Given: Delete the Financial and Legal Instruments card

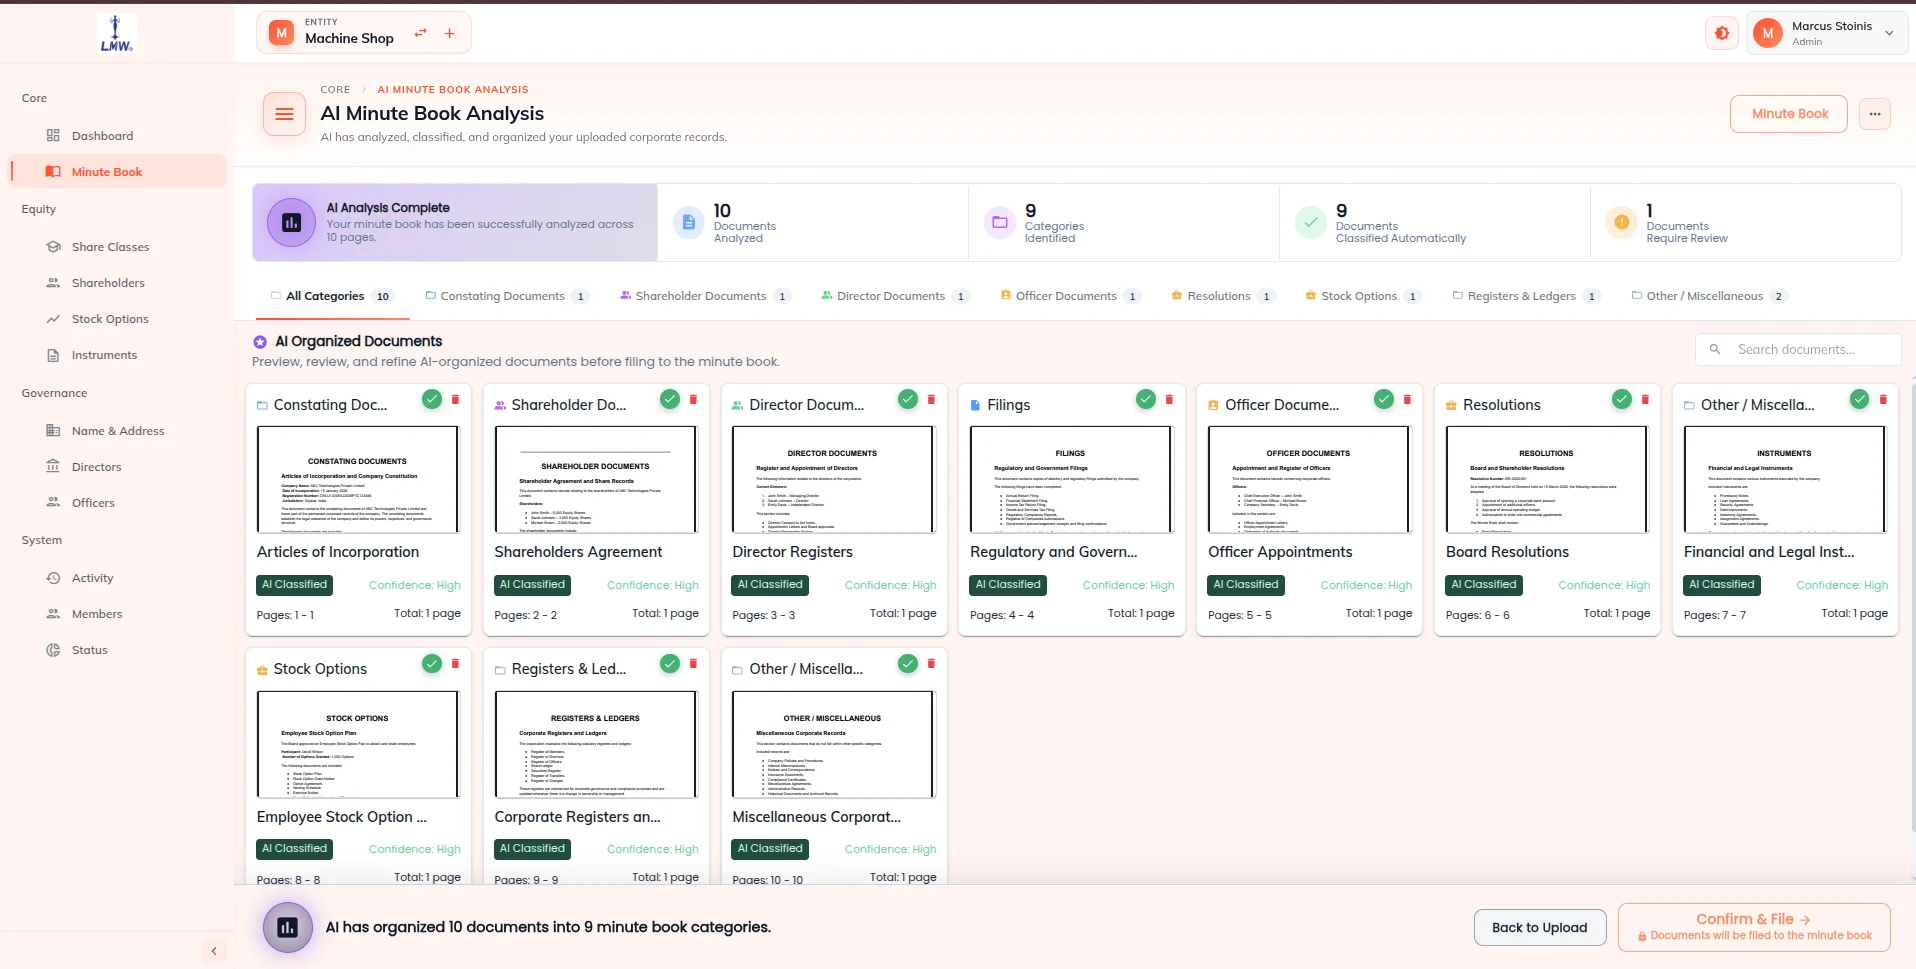Looking at the screenshot, I should pos(1883,400).
